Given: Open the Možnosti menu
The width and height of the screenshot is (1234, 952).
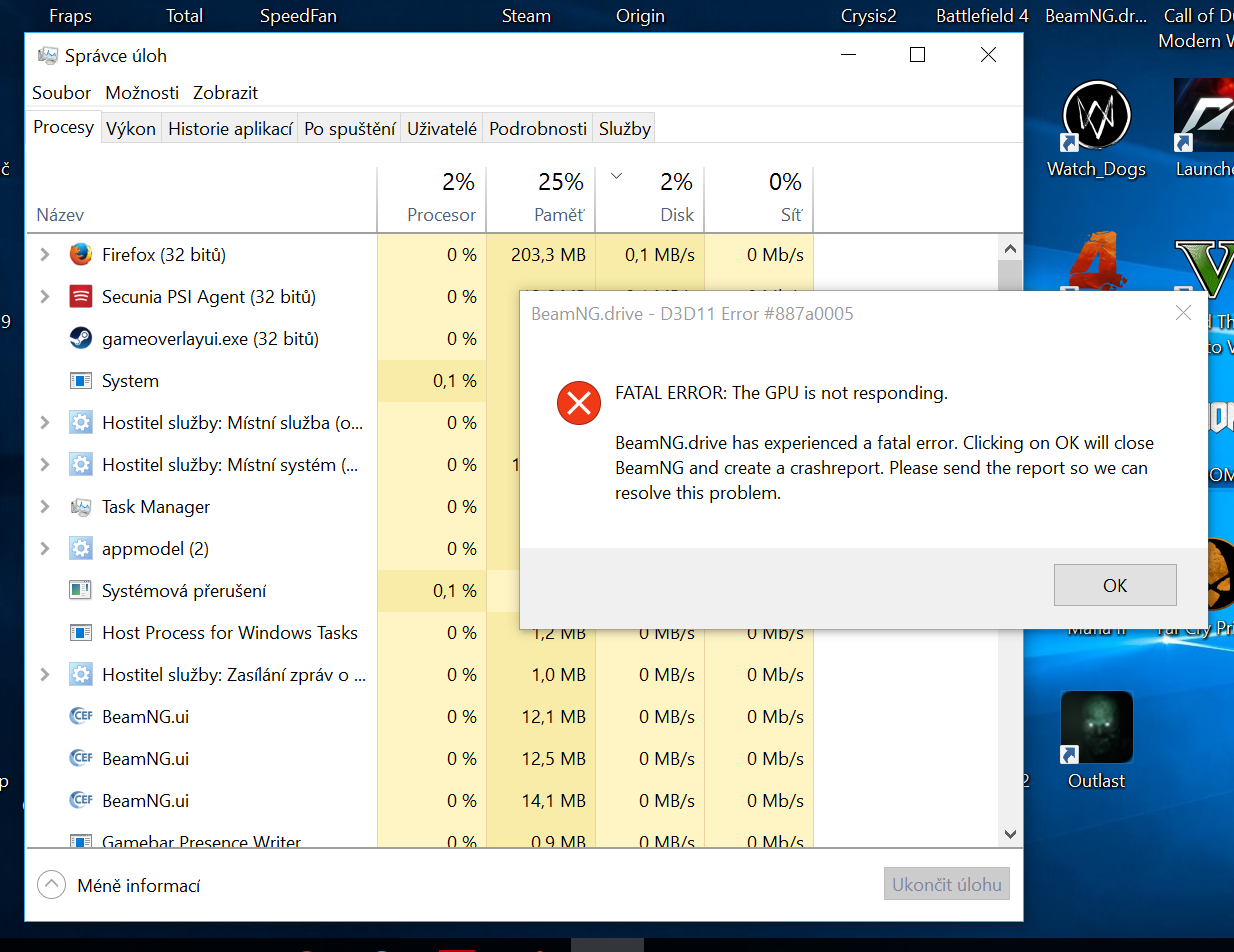Looking at the screenshot, I should [142, 93].
